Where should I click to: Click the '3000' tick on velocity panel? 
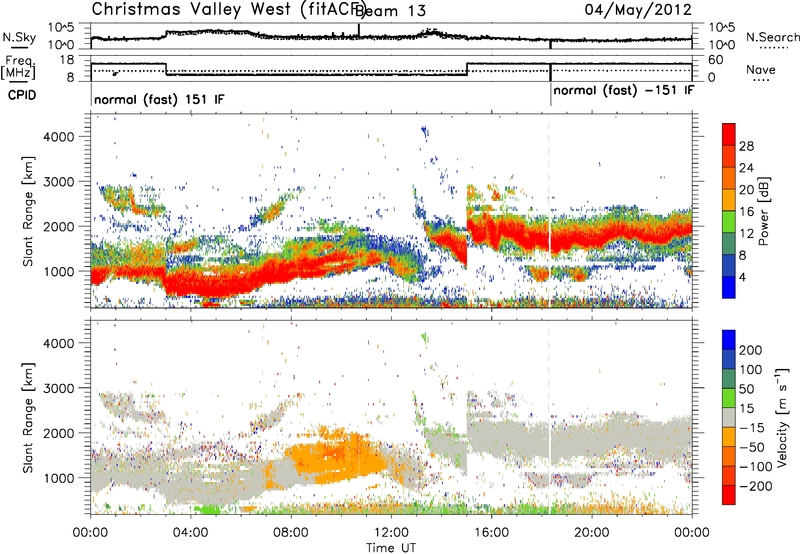click(58, 388)
